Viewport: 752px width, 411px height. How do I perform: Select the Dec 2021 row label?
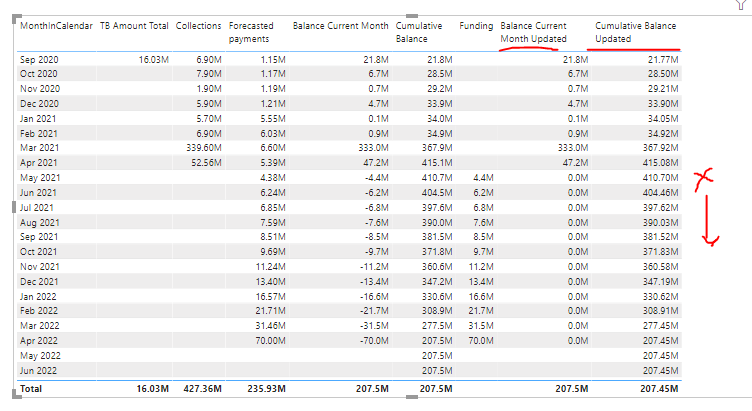tap(39, 282)
